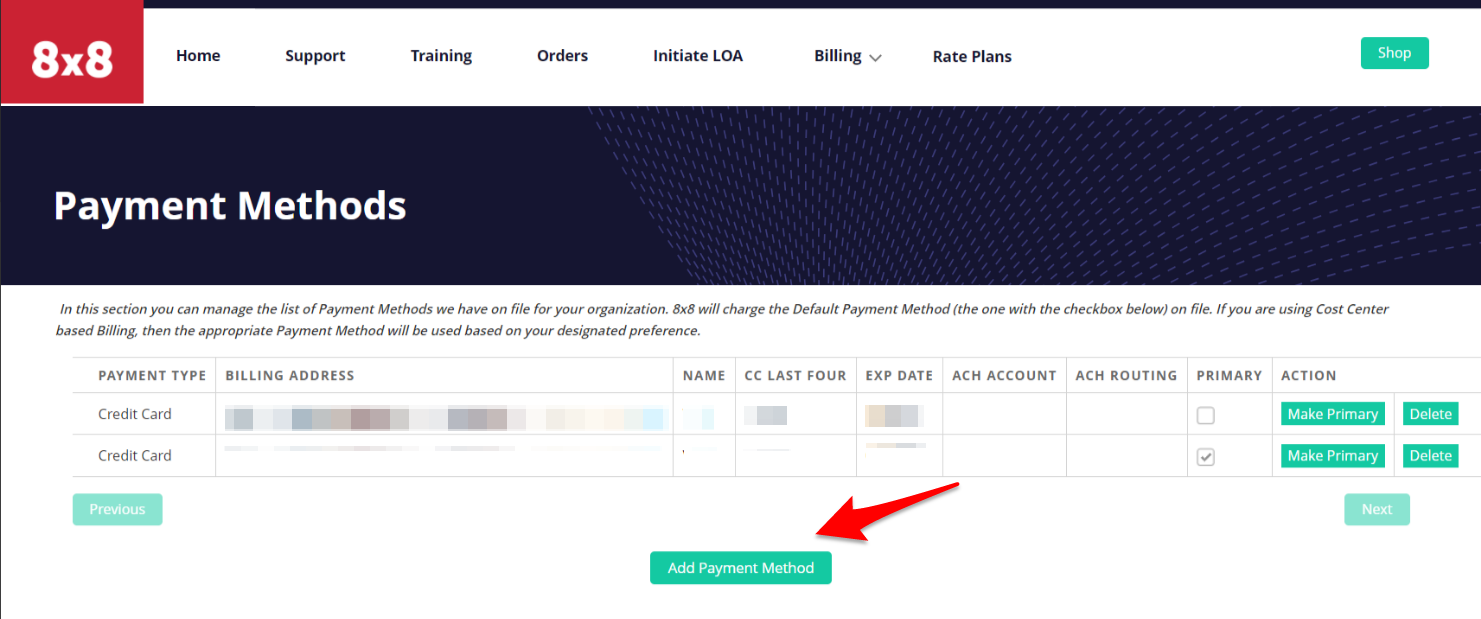Click the 8x8 logo

point(72,58)
